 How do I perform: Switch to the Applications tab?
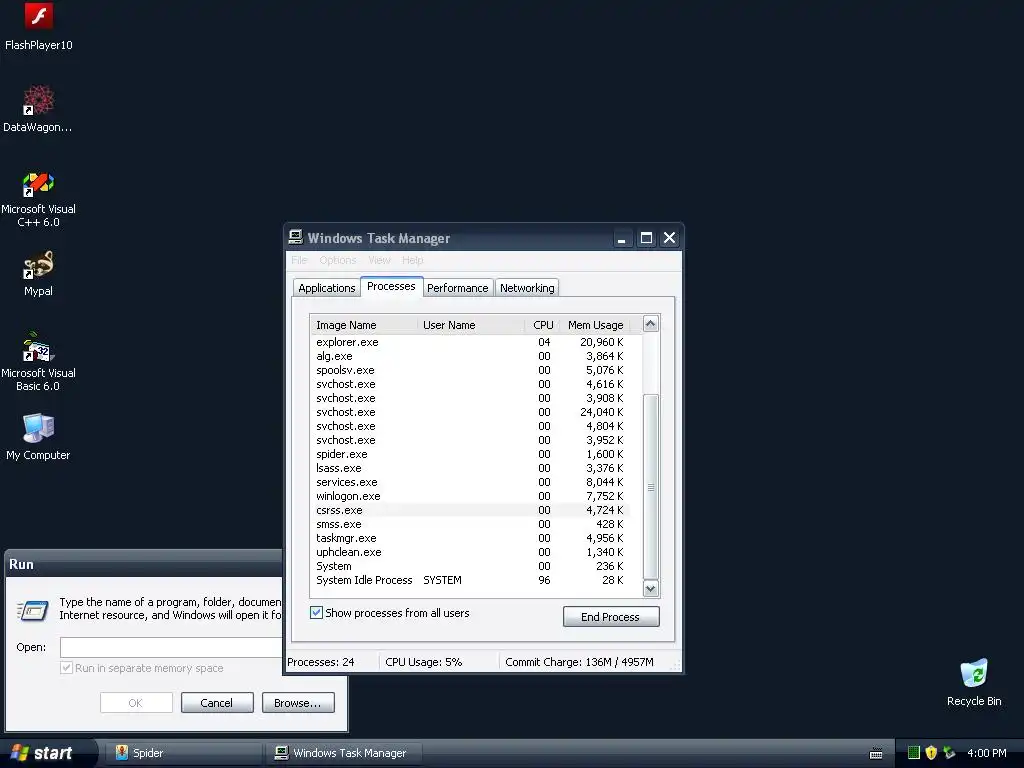coord(327,288)
